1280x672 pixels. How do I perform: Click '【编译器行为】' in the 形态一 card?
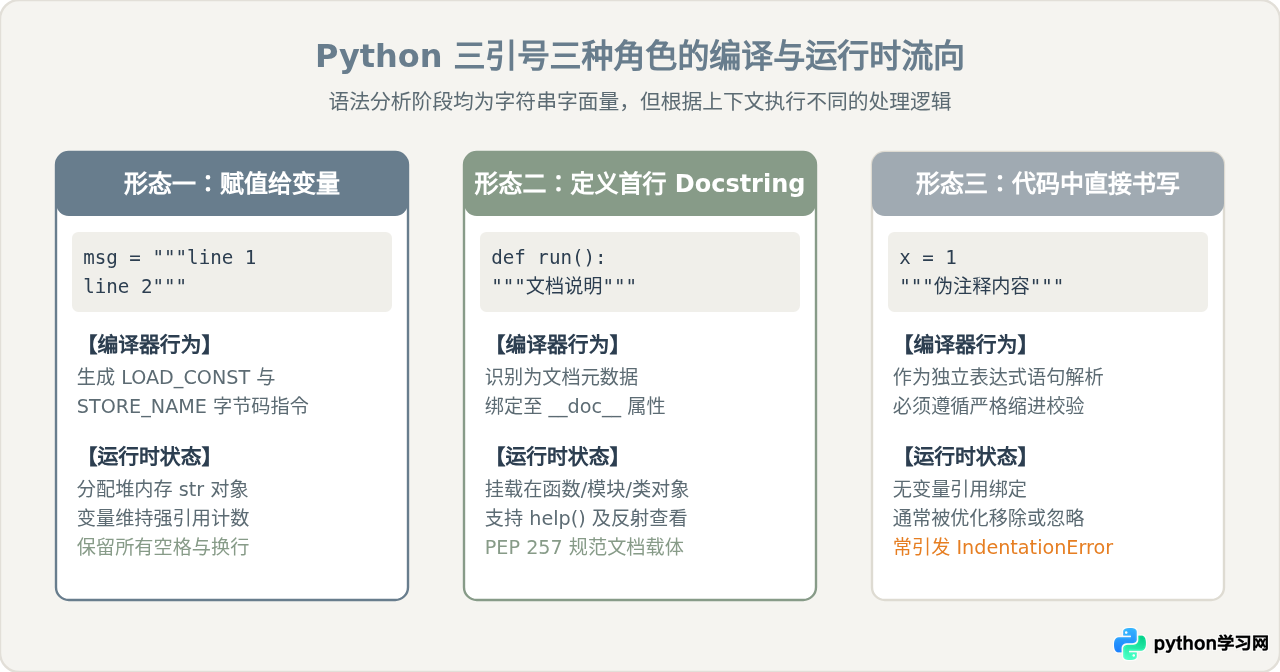(x=148, y=345)
